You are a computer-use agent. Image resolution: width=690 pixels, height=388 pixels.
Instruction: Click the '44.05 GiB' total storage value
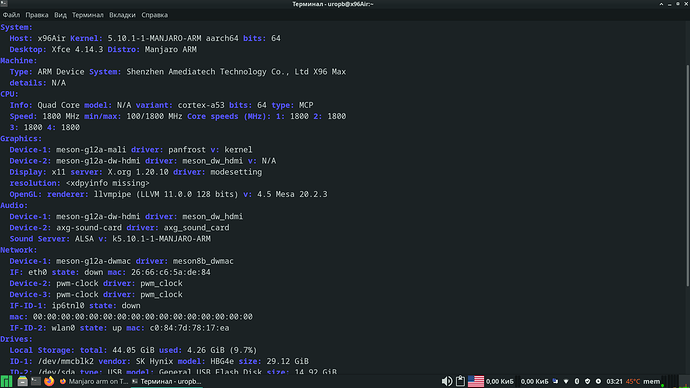click(133, 350)
